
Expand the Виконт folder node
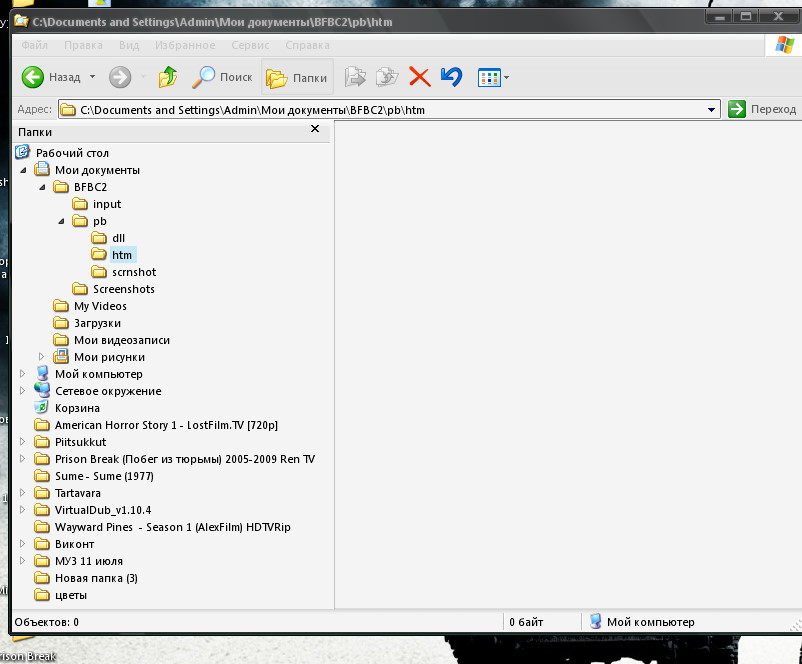pyautogui.click(x=23, y=543)
